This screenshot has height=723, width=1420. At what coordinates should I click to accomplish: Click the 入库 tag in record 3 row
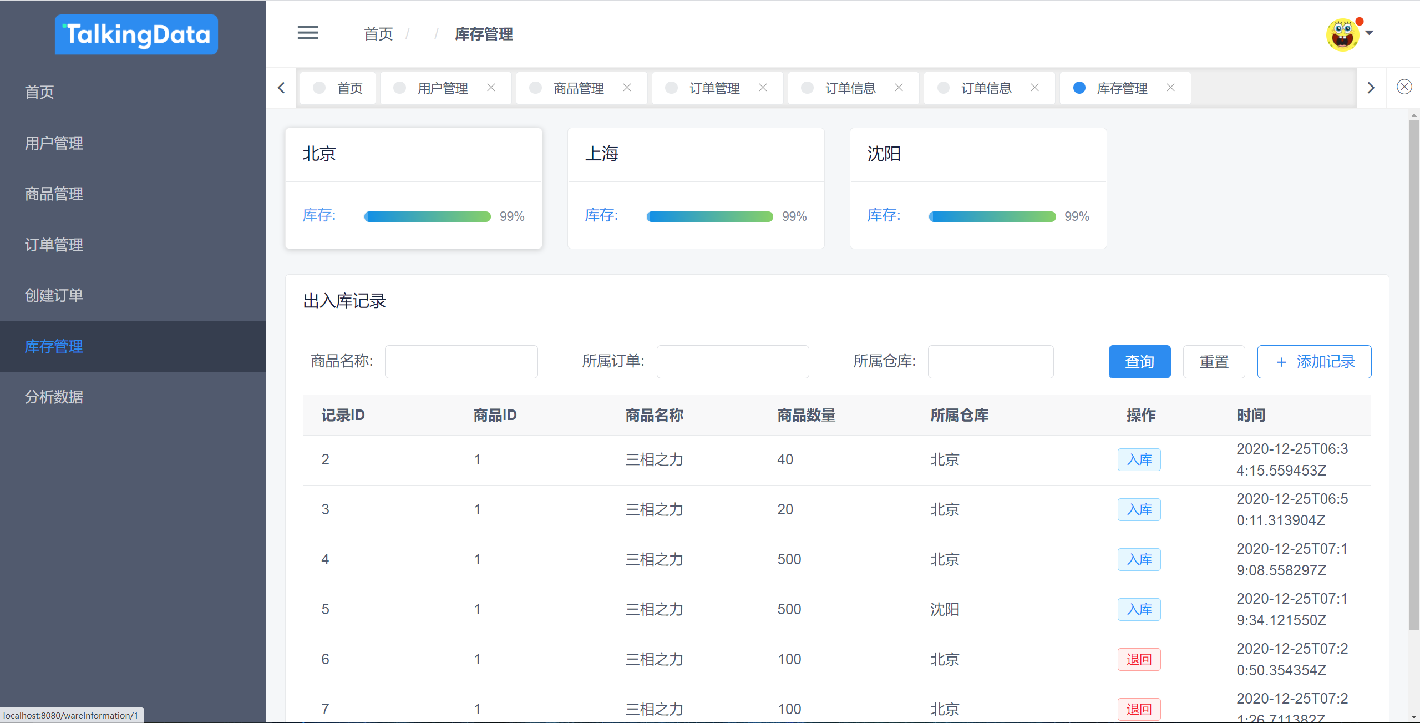[x=1139, y=510]
